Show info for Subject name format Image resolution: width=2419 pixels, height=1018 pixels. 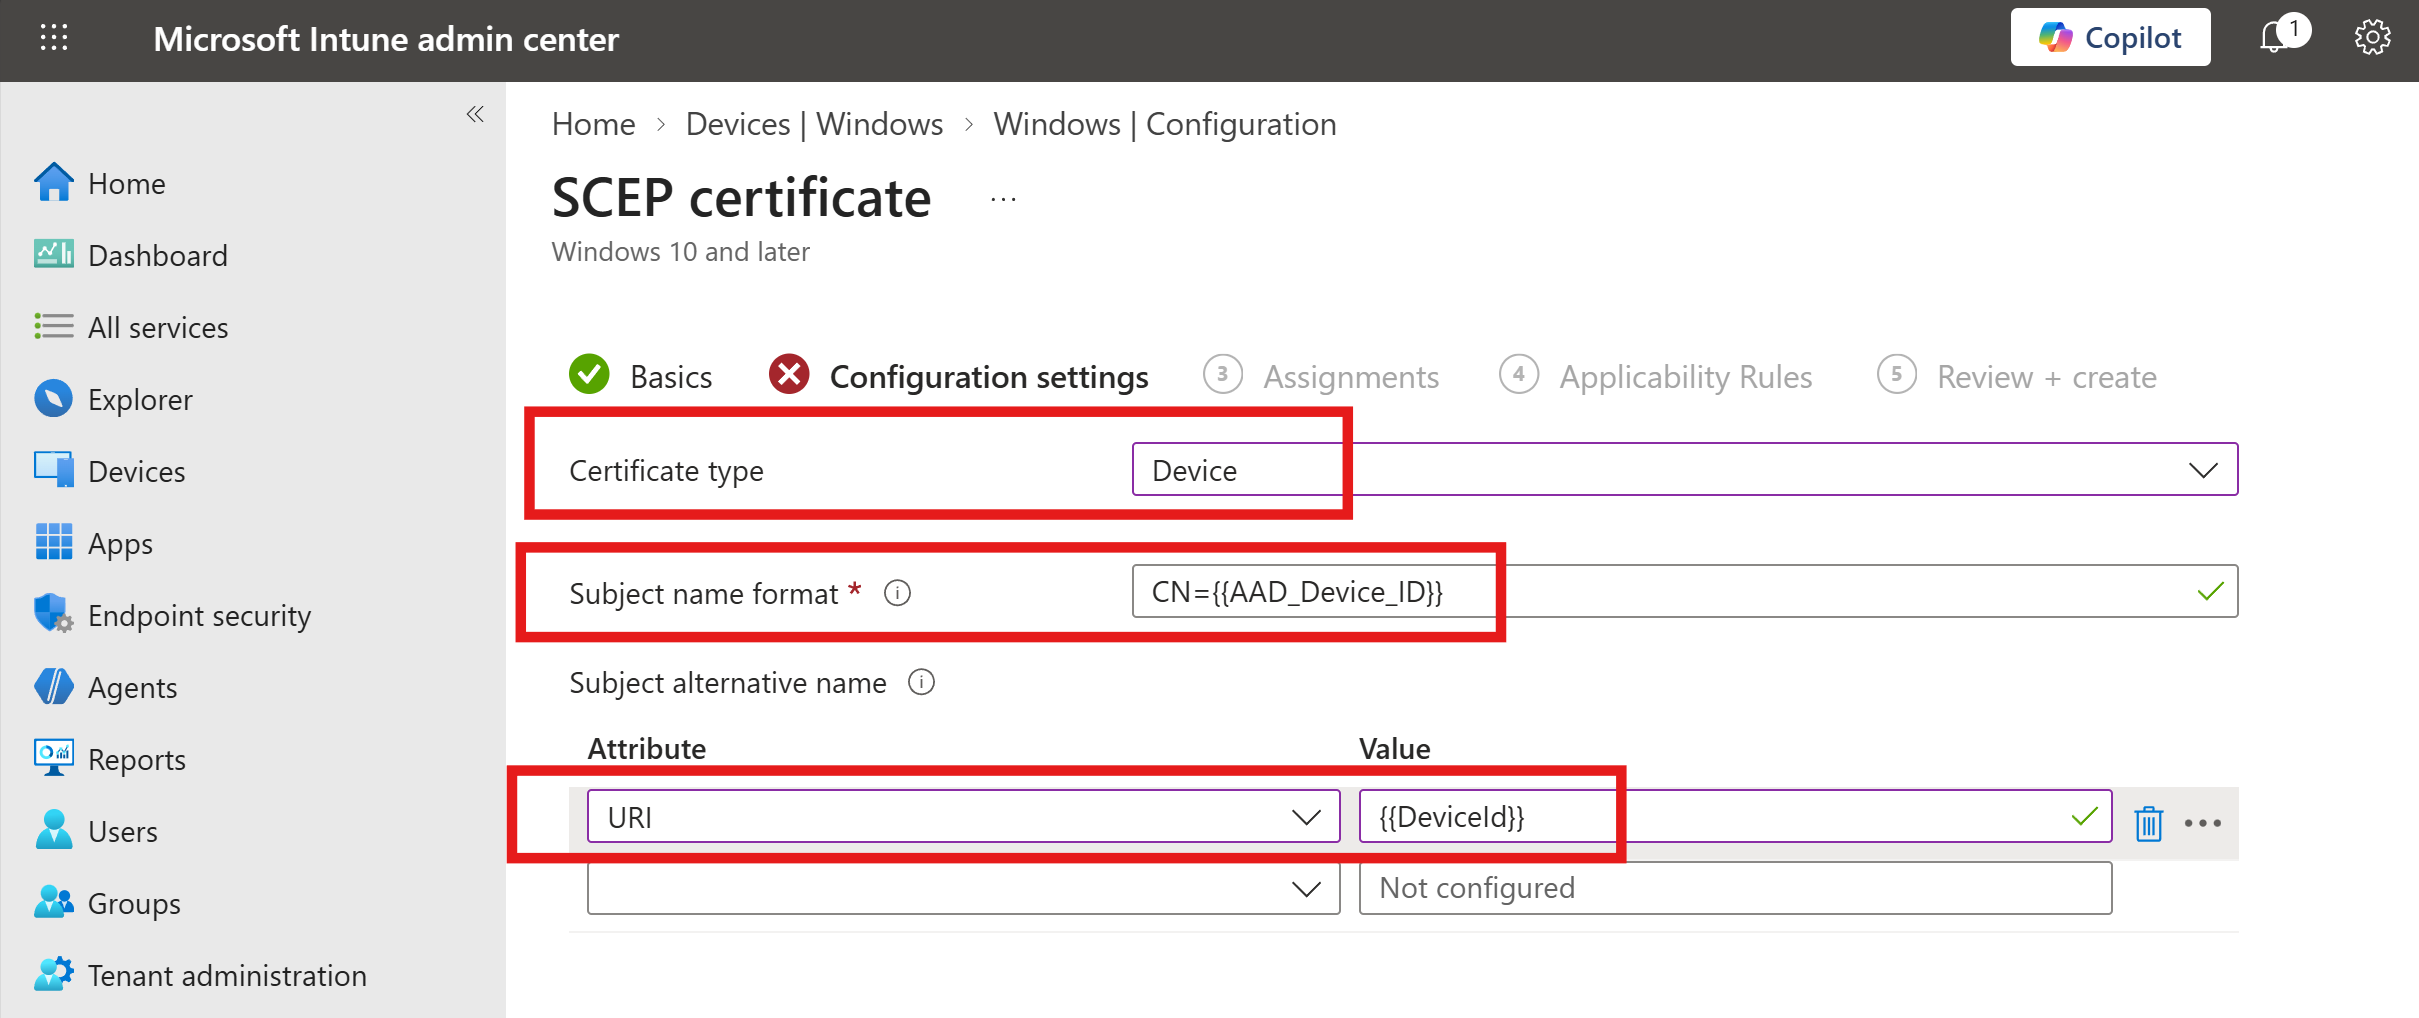click(x=897, y=593)
